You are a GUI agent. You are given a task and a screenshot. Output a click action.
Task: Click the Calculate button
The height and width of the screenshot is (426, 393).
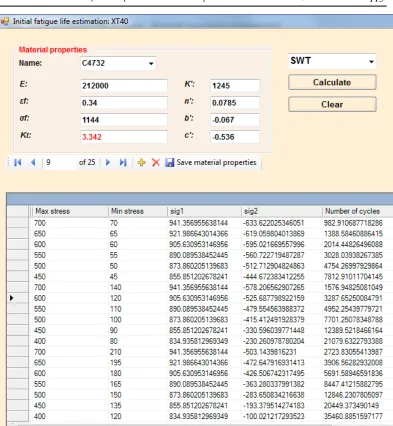click(332, 82)
